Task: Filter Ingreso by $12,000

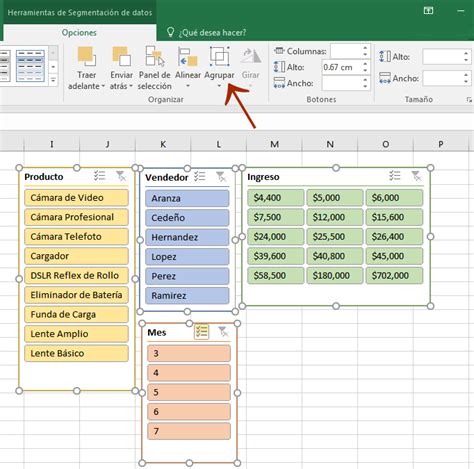Action: pyautogui.click(x=335, y=217)
